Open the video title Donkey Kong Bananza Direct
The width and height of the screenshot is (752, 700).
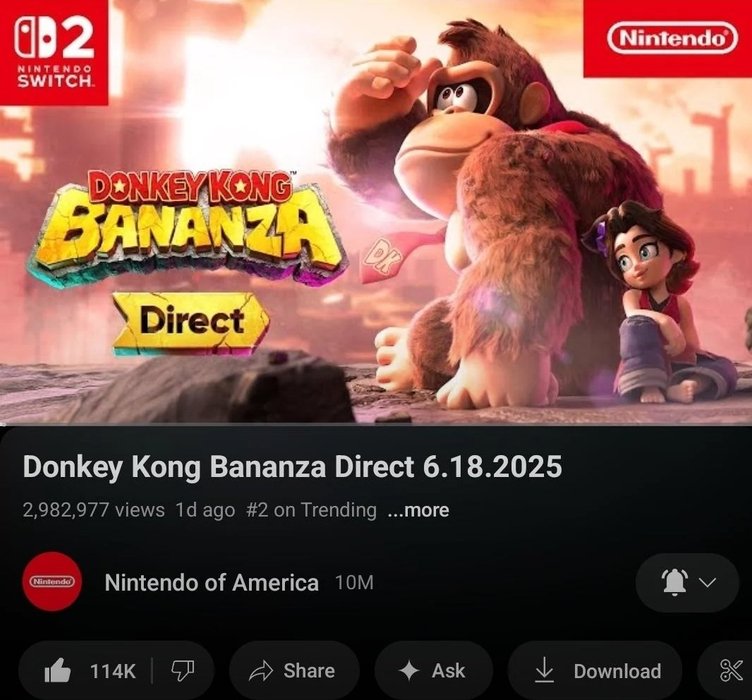pyautogui.click(x=292, y=467)
